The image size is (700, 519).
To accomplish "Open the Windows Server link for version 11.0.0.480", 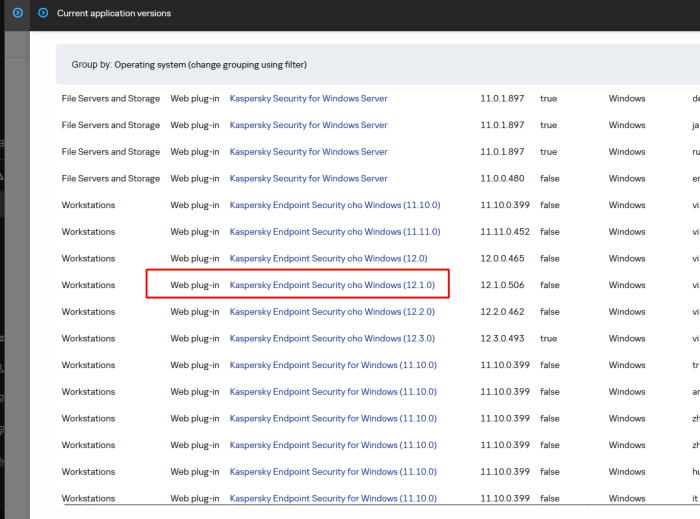I will click(x=308, y=179).
